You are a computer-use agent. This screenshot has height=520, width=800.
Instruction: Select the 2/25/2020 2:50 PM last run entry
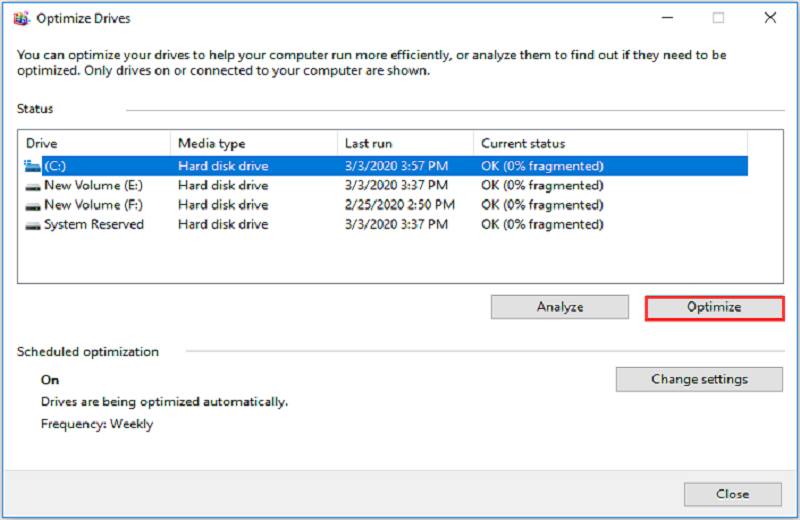point(398,205)
